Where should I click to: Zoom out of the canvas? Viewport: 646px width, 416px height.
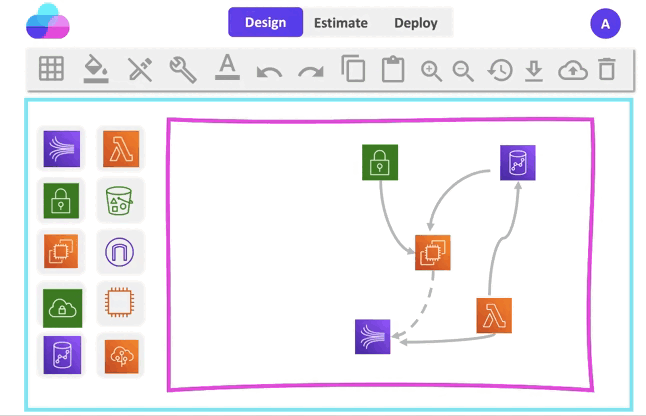coord(463,71)
